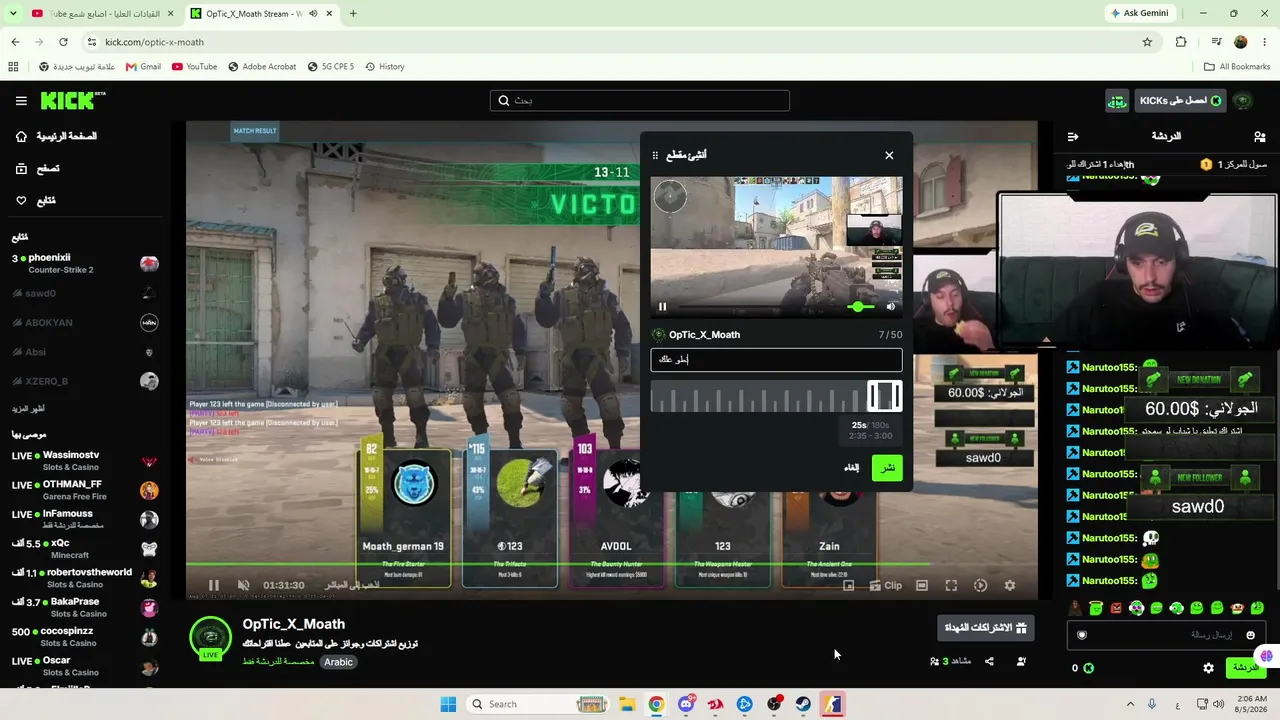
Task: Expand show more followed channels
Action: 28,409
